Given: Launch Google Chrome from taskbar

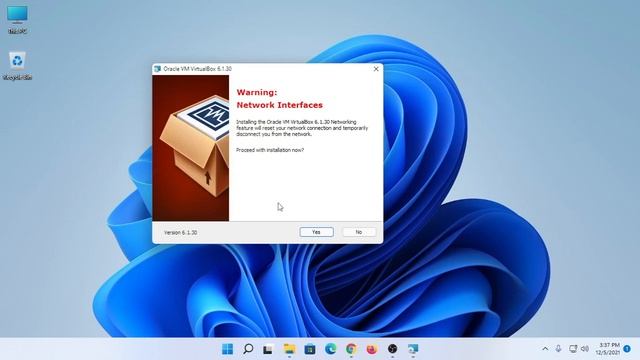Looking at the screenshot, I should [x=351, y=349].
